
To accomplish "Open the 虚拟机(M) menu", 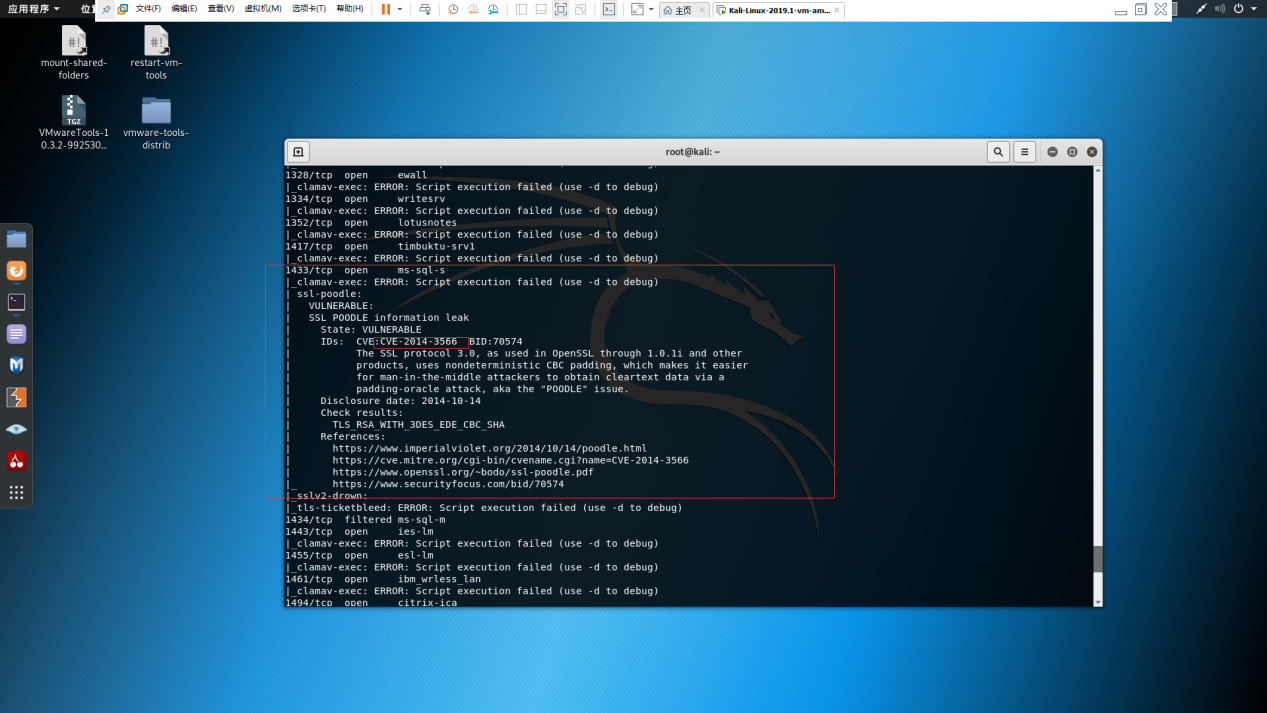I will coord(263,9).
